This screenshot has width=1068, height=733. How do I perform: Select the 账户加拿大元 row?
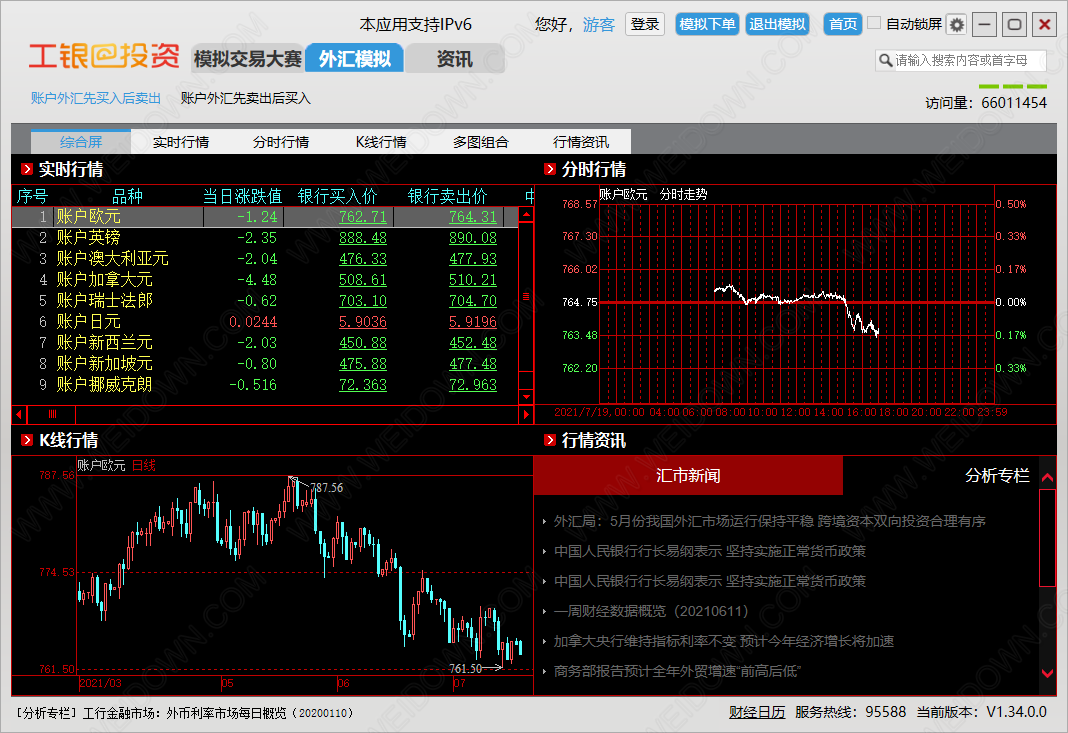click(266, 280)
